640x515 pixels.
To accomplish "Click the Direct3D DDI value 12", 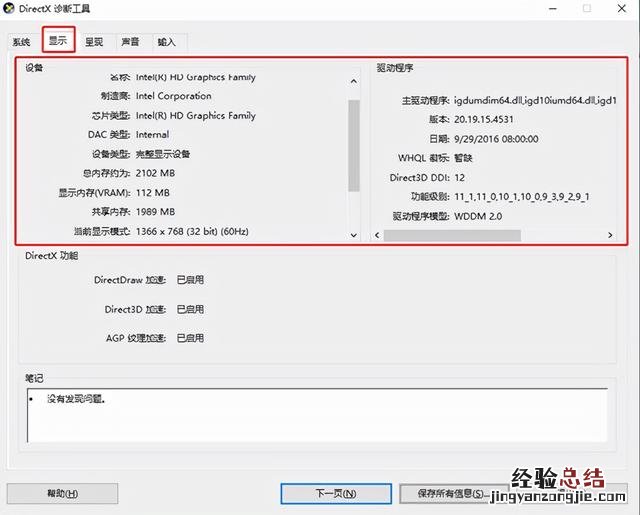I will (x=459, y=178).
